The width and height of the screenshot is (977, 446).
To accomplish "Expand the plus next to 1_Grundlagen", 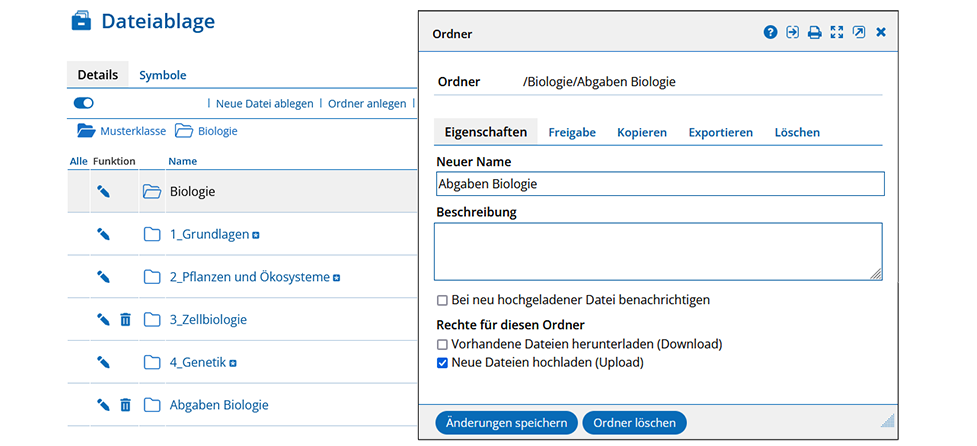I will pyautogui.click(x=255, y=235).
